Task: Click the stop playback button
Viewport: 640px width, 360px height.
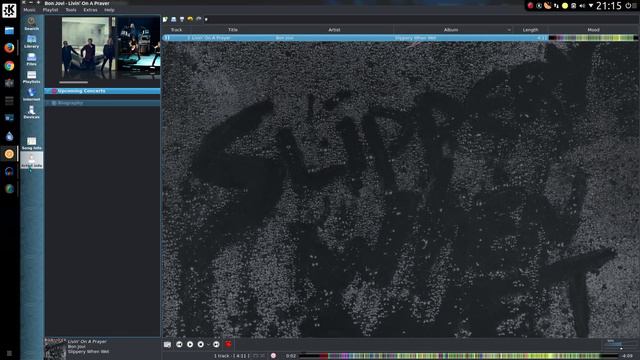Action: click(200, 344)
